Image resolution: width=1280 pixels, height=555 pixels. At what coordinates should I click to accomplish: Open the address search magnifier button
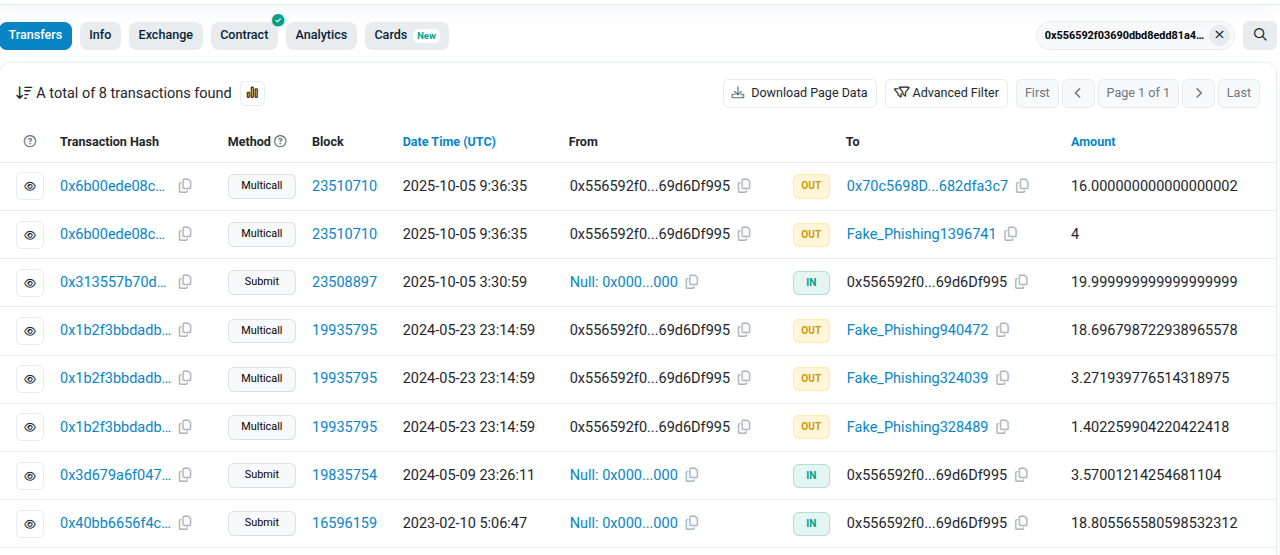[1259, 35]
